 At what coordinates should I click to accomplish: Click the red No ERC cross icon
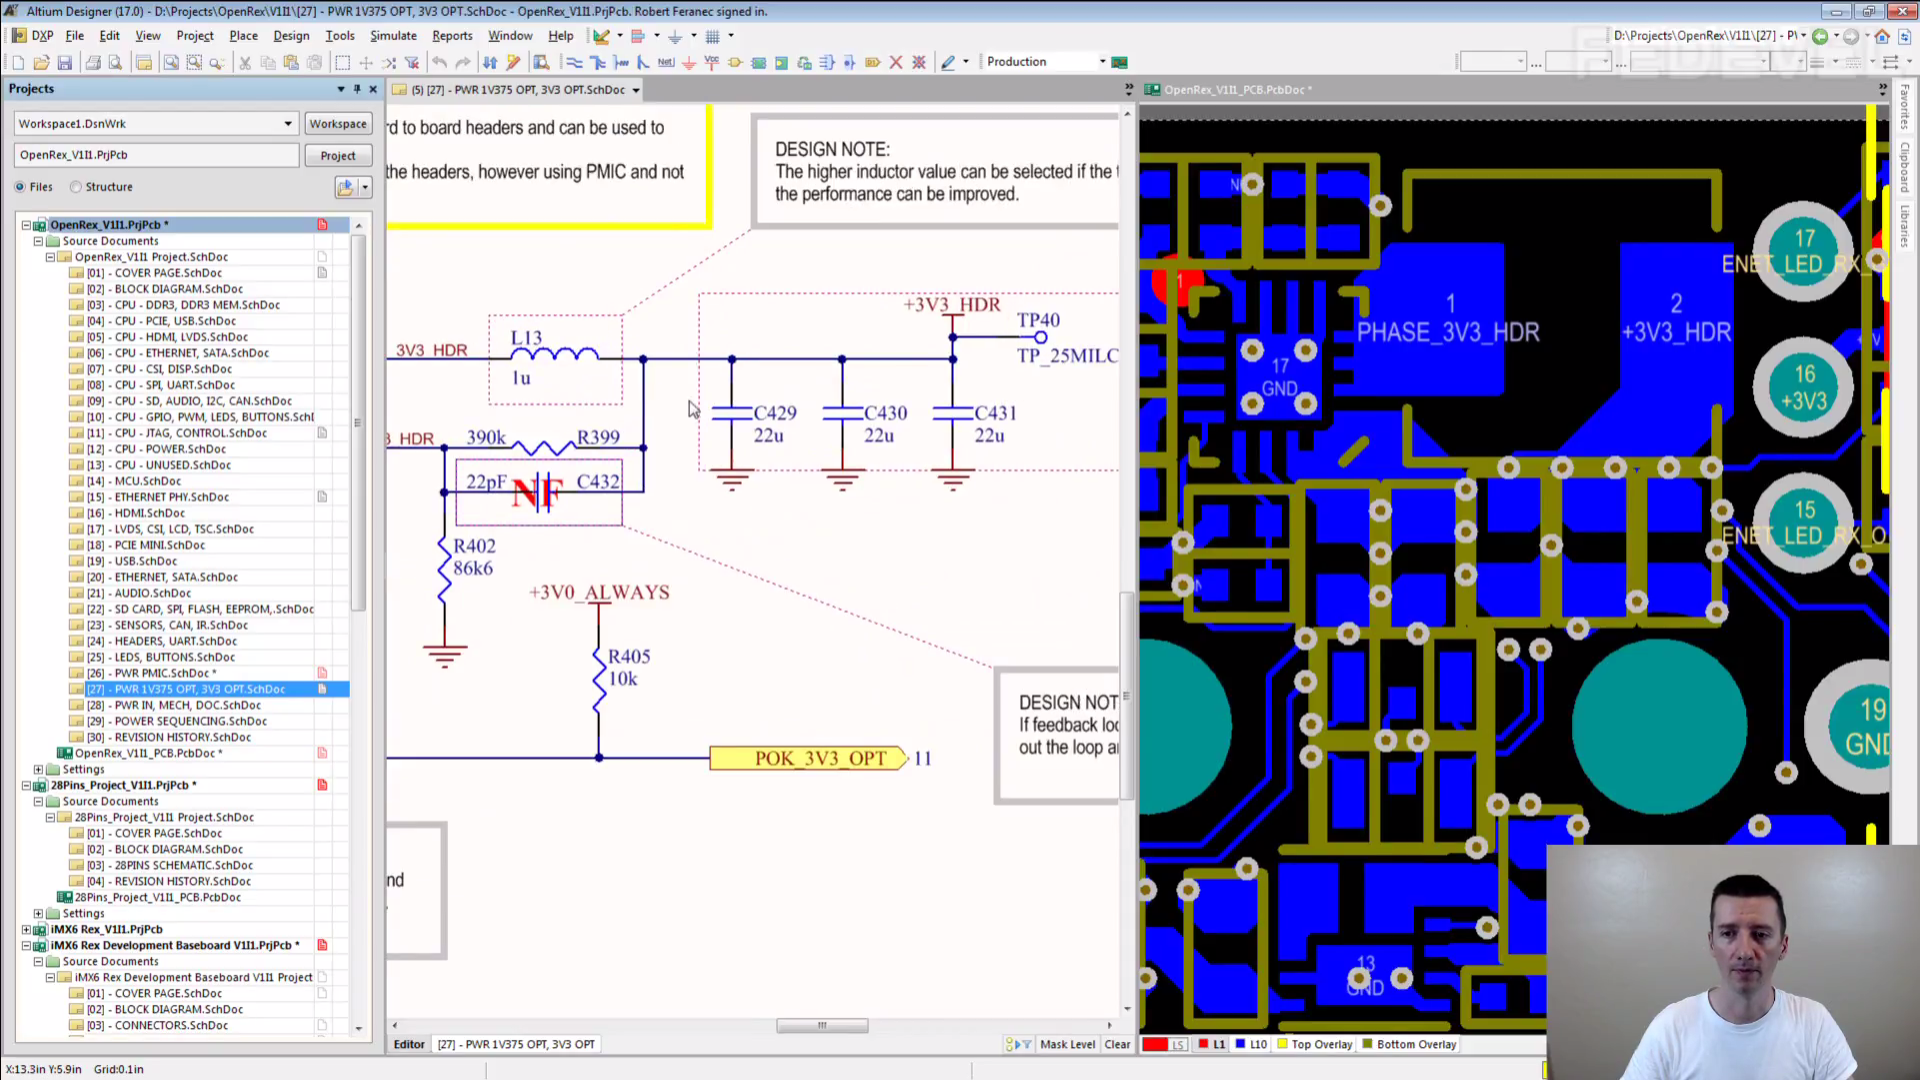pos(896,62)
